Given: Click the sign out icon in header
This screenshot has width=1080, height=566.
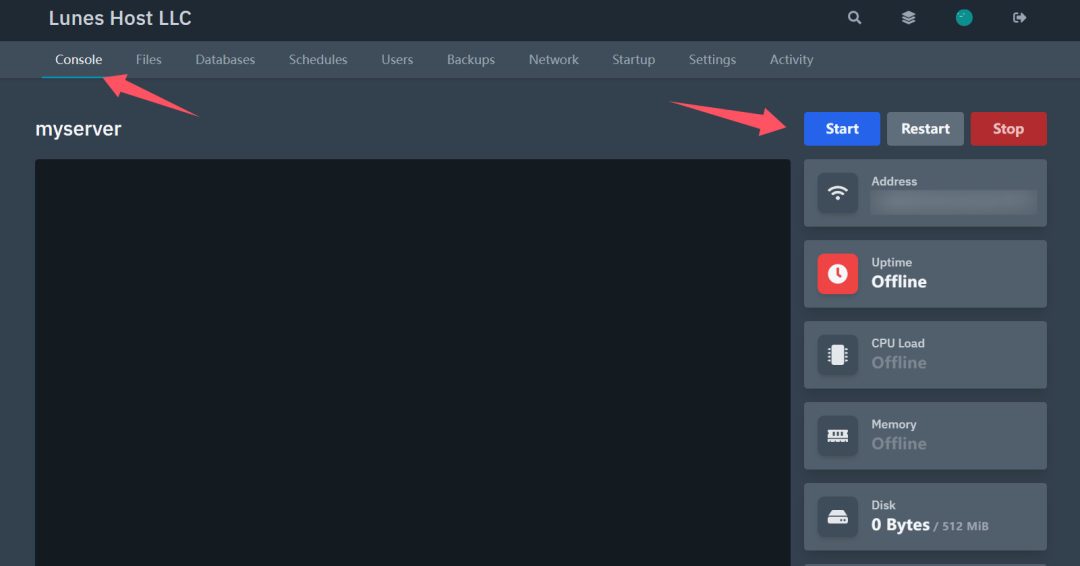Looking at the screenshot, I should [x=1019, y=18].
